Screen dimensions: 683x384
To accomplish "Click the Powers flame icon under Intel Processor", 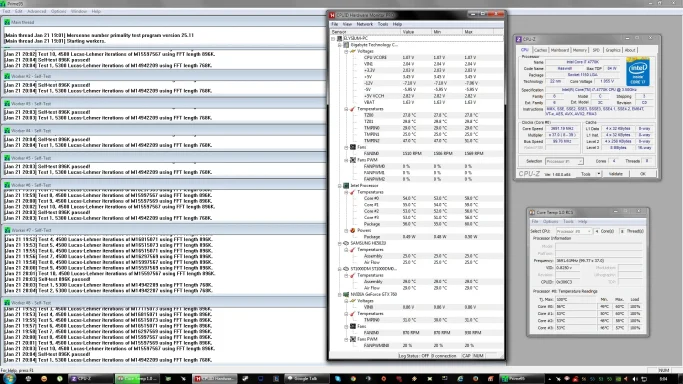I will (x=352, y=230).
